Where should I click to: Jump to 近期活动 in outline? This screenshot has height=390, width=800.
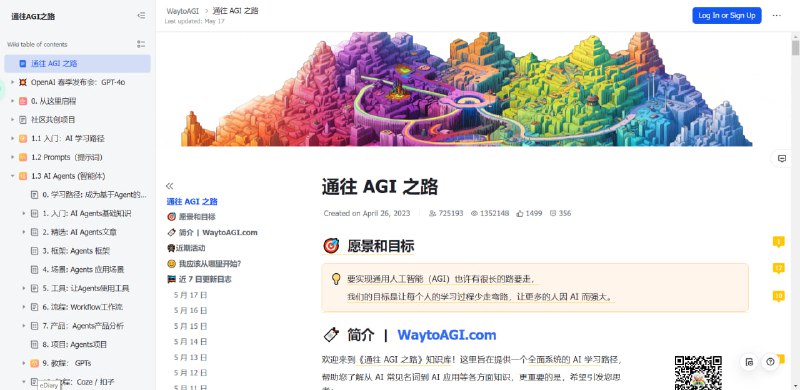[x=190, y=248]
